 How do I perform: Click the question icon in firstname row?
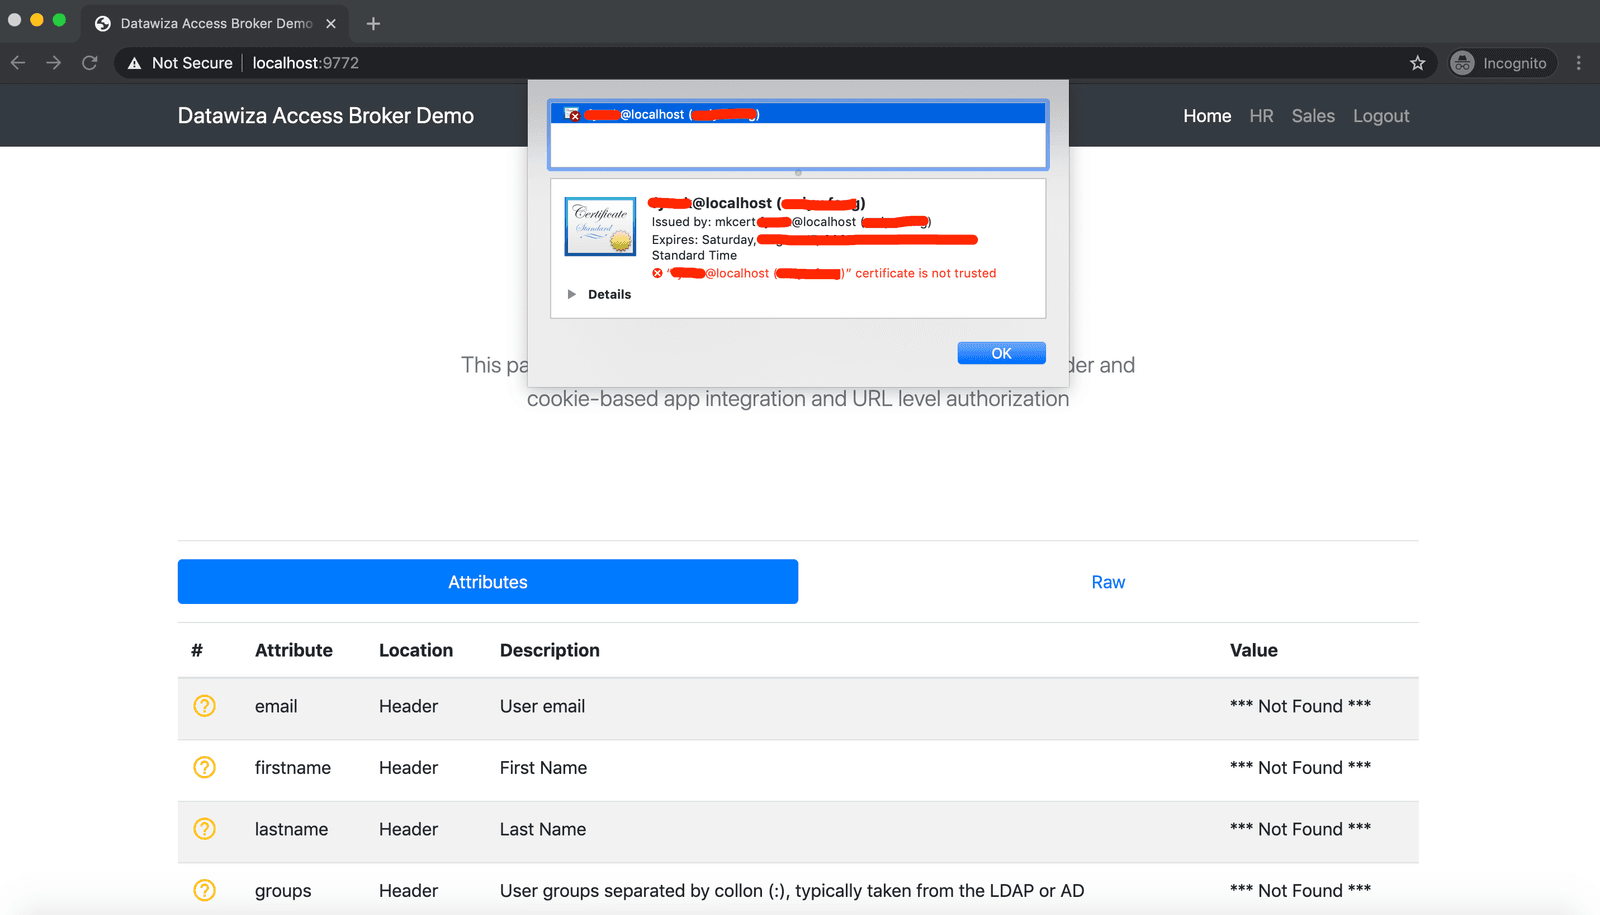pyautogui.click(x=204, y=767)
